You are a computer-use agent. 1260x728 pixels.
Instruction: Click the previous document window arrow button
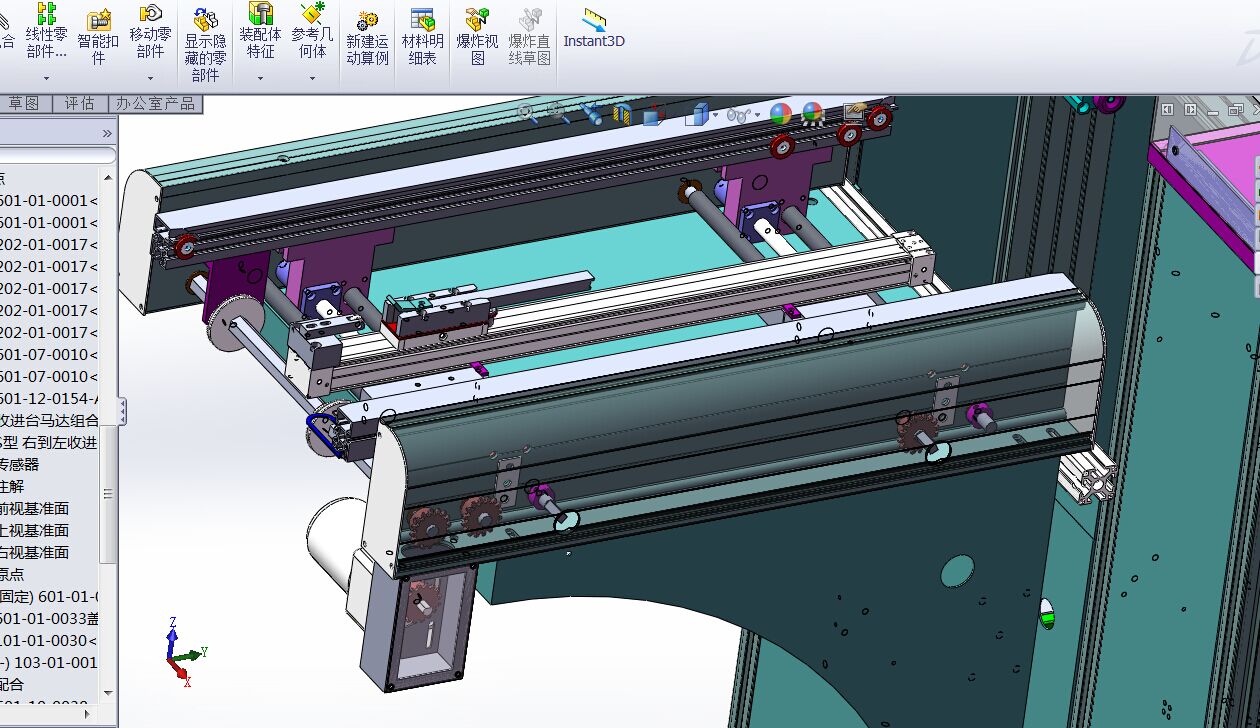click(x=1167, y=108)
